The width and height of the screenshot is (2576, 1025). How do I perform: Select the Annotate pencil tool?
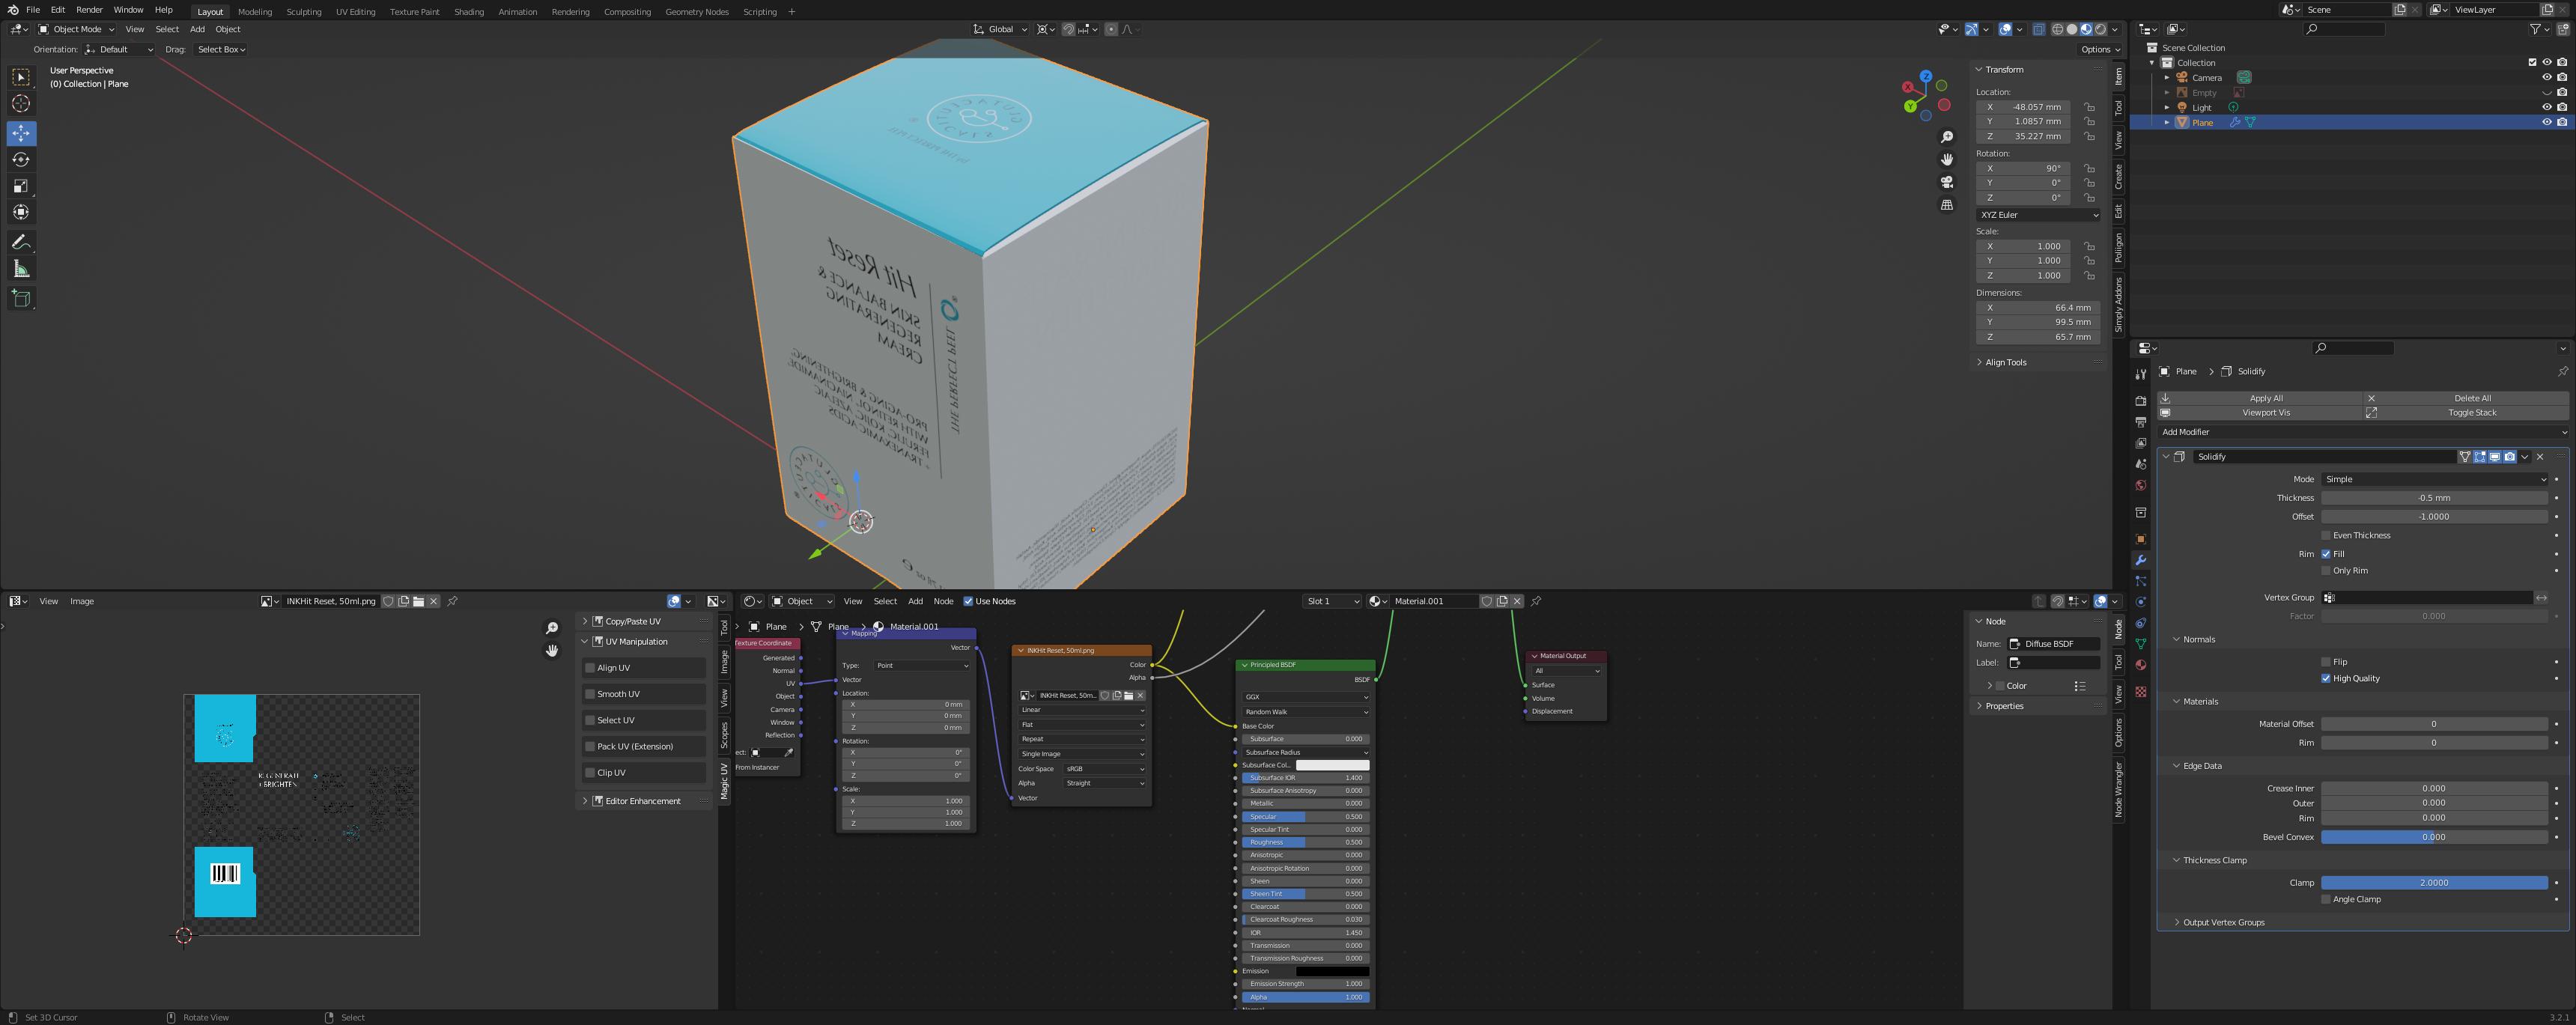point(21,242)
